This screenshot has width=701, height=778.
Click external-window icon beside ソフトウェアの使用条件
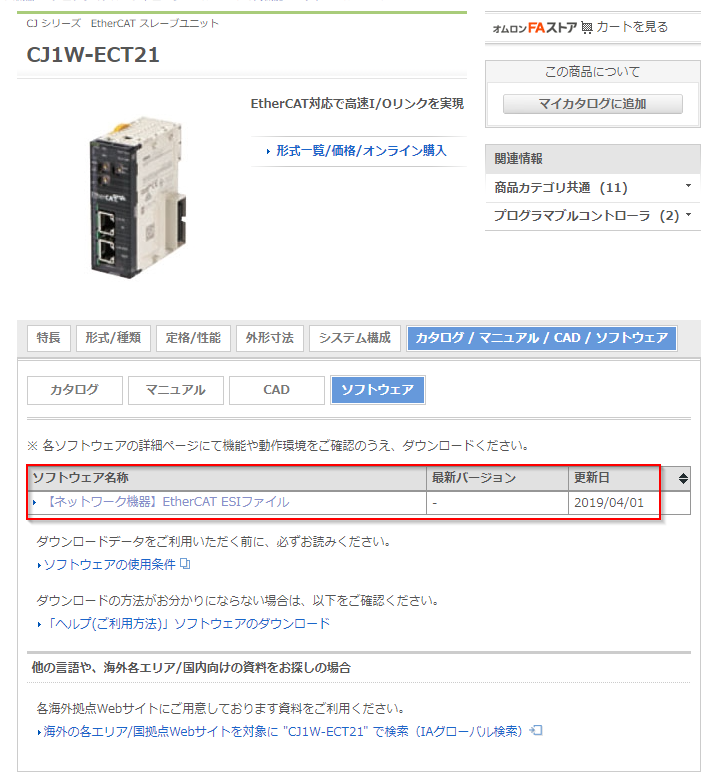click(185, 564)
